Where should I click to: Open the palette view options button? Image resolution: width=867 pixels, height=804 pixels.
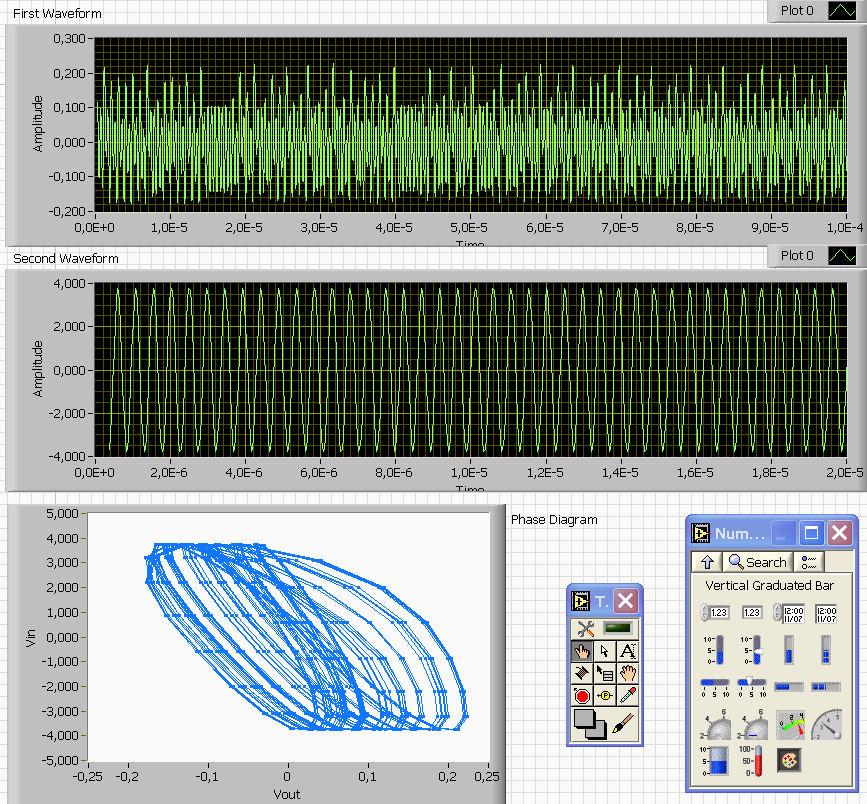click(x=808, y=562)
